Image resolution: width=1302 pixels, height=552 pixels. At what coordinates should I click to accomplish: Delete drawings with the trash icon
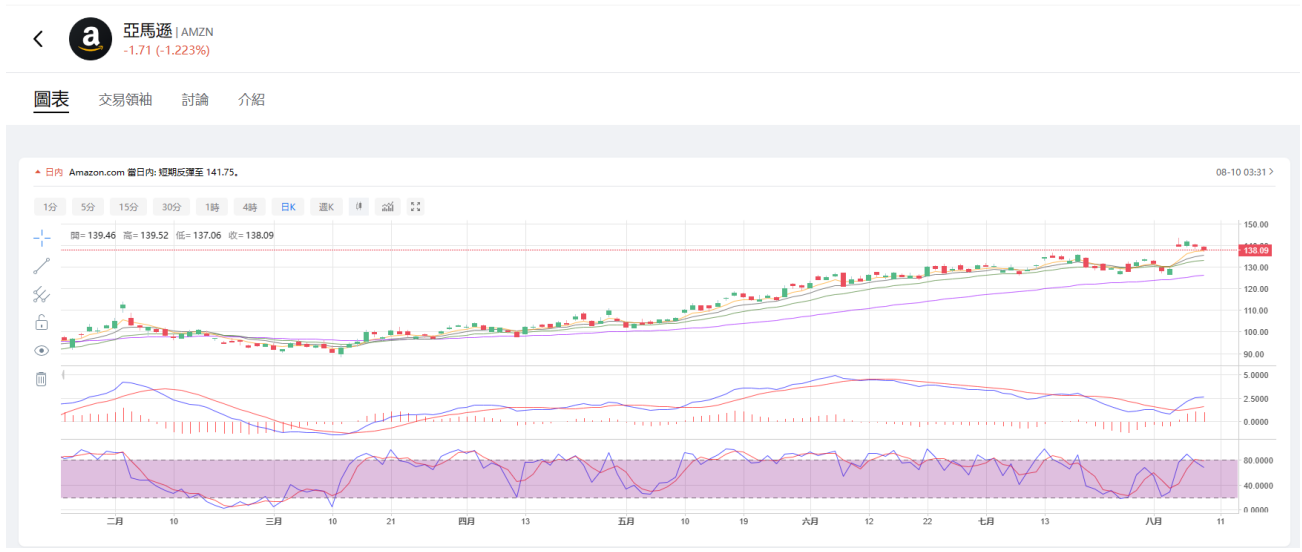41,379
